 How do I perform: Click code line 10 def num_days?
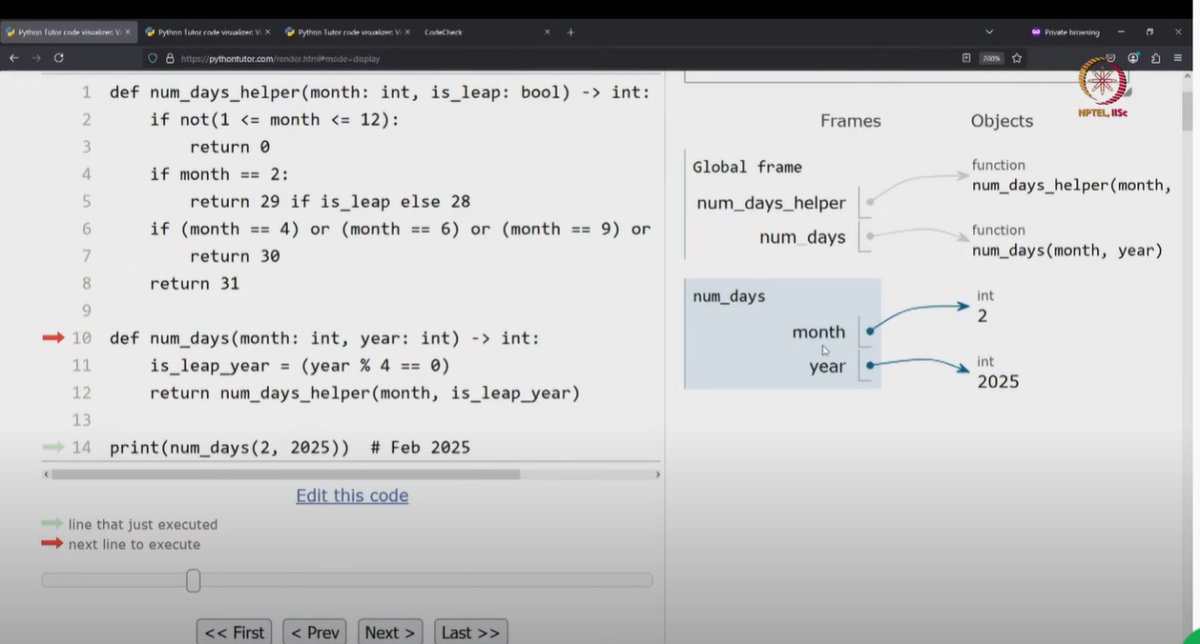[x=325, y=338]
